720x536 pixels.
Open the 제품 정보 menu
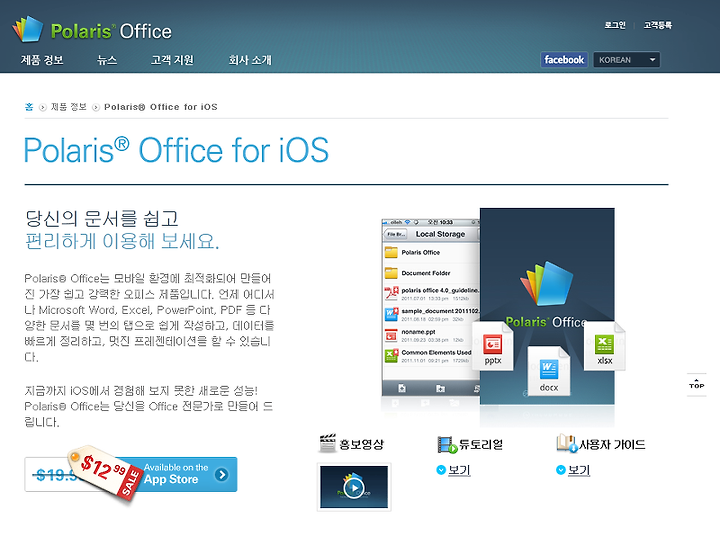pyautogui.click(x=42, y=60)
